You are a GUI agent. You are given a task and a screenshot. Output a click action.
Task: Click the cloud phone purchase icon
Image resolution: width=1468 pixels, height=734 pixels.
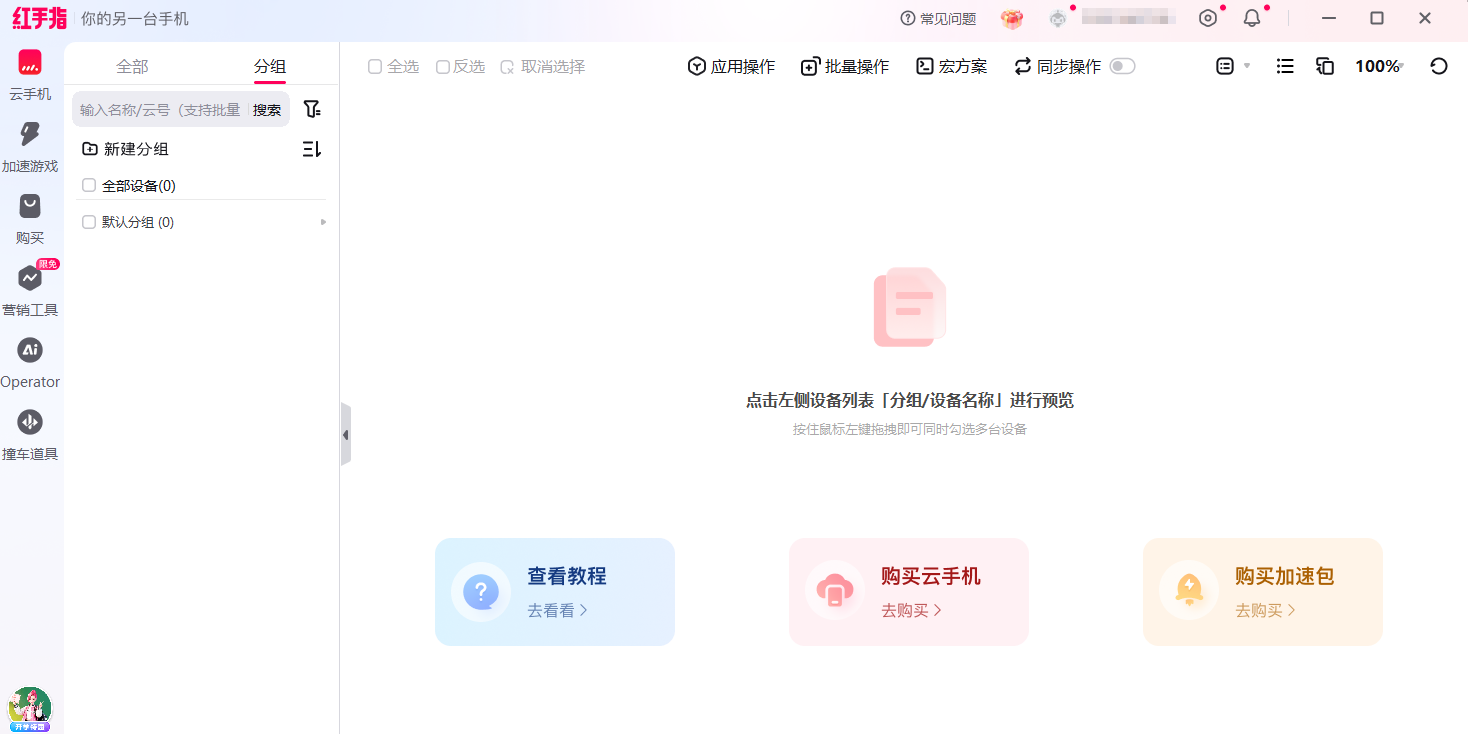click(x=835, y=591)
